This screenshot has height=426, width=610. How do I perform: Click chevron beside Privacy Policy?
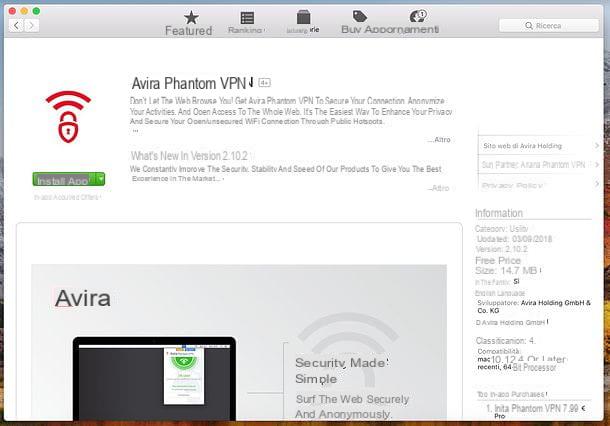point(597,183)
